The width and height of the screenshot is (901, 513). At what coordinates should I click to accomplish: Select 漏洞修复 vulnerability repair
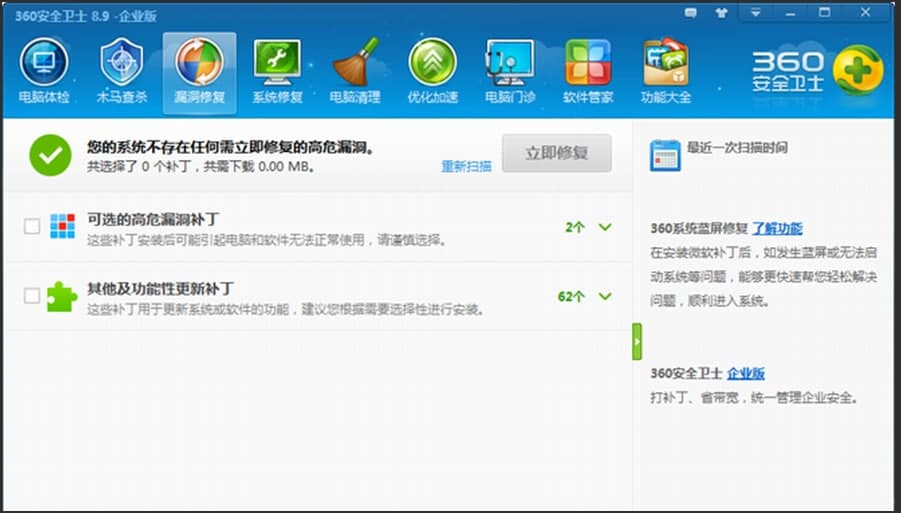tap(199, 73)
